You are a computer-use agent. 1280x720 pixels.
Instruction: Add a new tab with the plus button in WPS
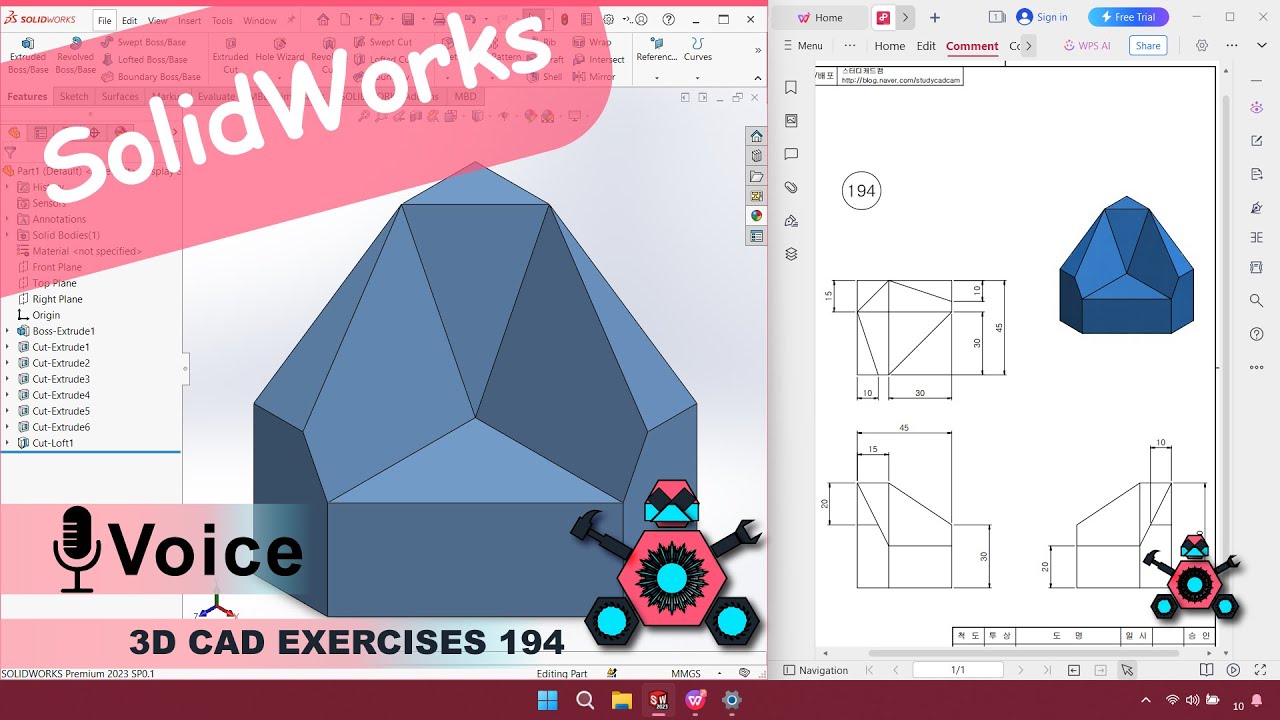pos(935,17)
